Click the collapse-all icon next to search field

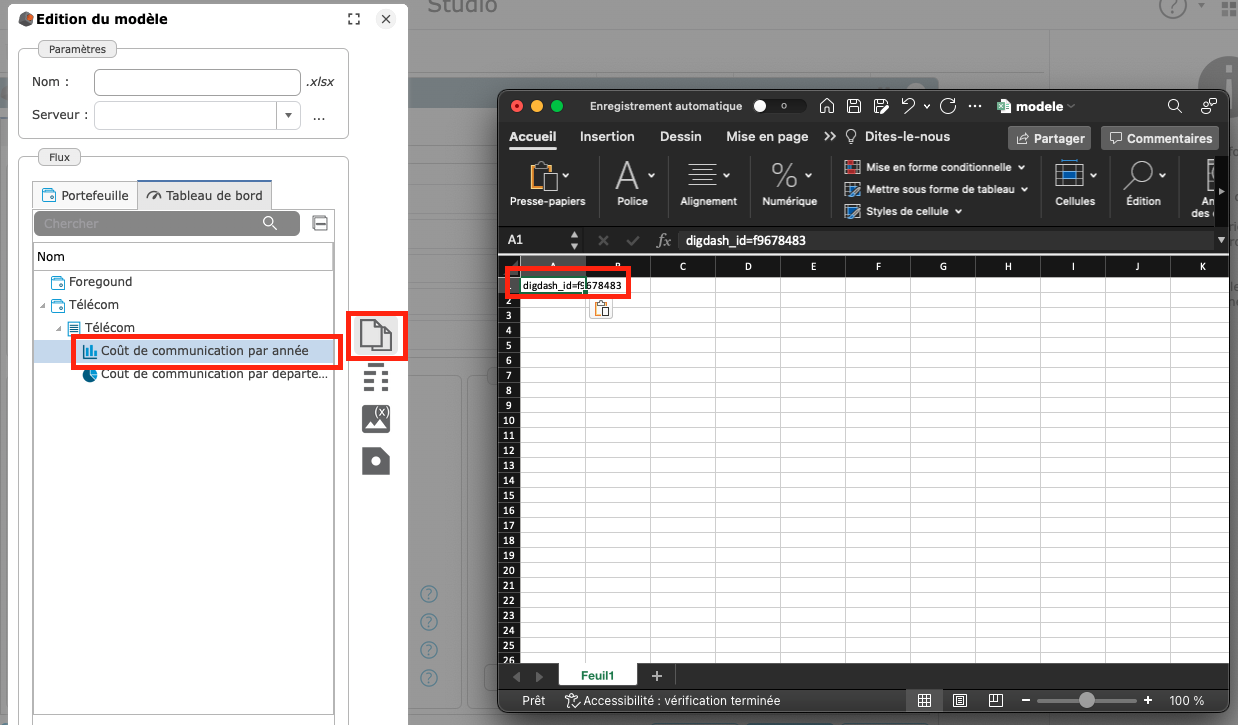pos(320,223)
